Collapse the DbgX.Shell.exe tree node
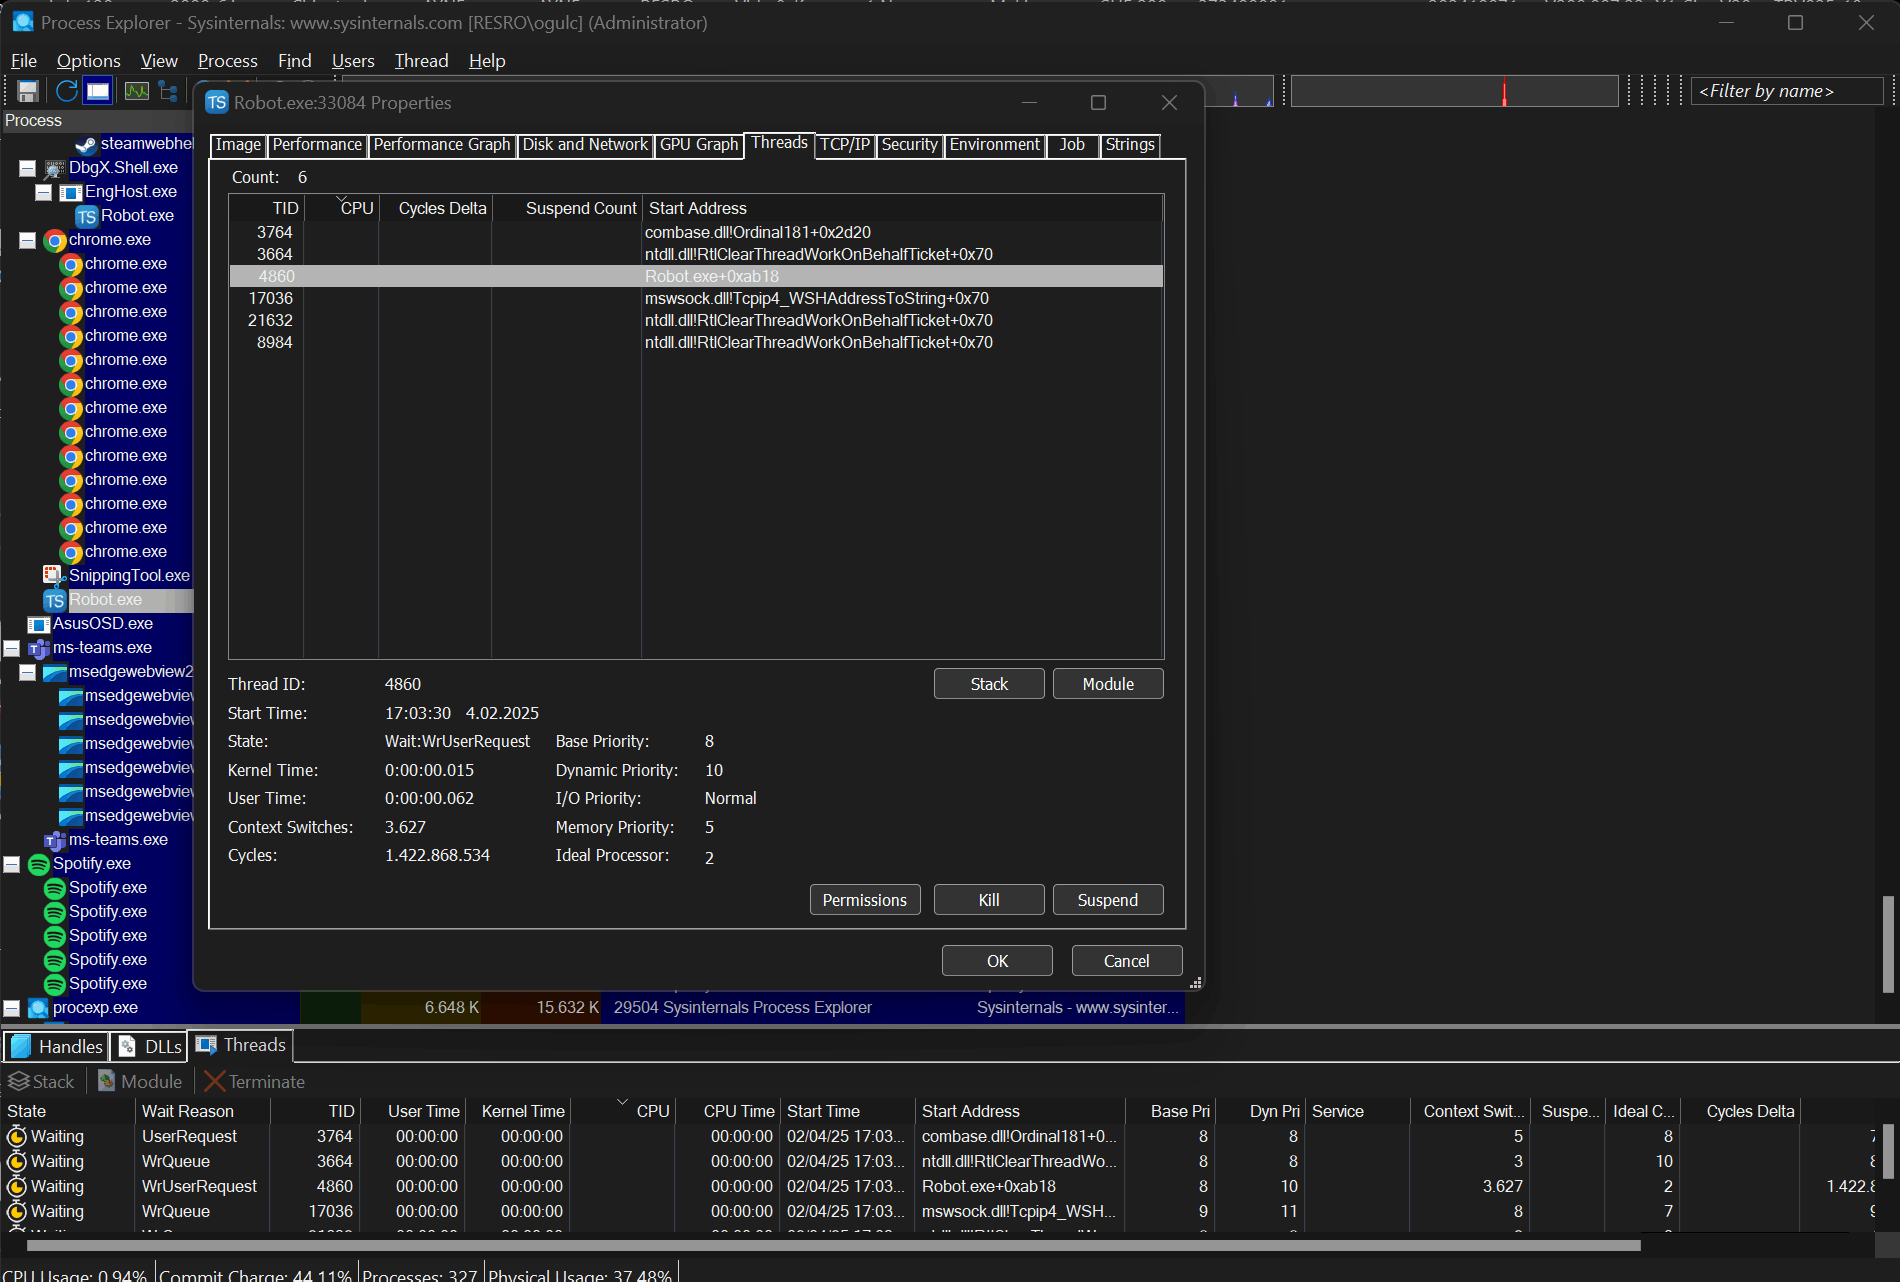The height and width of the screenshot is (1282, 1900). [x=27, y=168]
